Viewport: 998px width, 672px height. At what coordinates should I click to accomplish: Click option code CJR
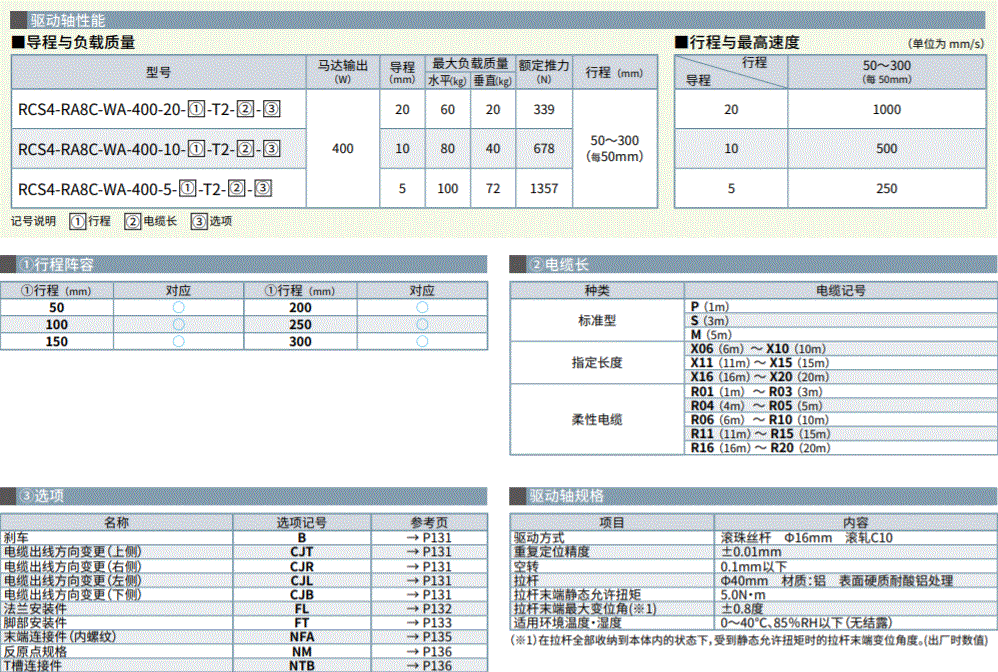coord(302,566)
